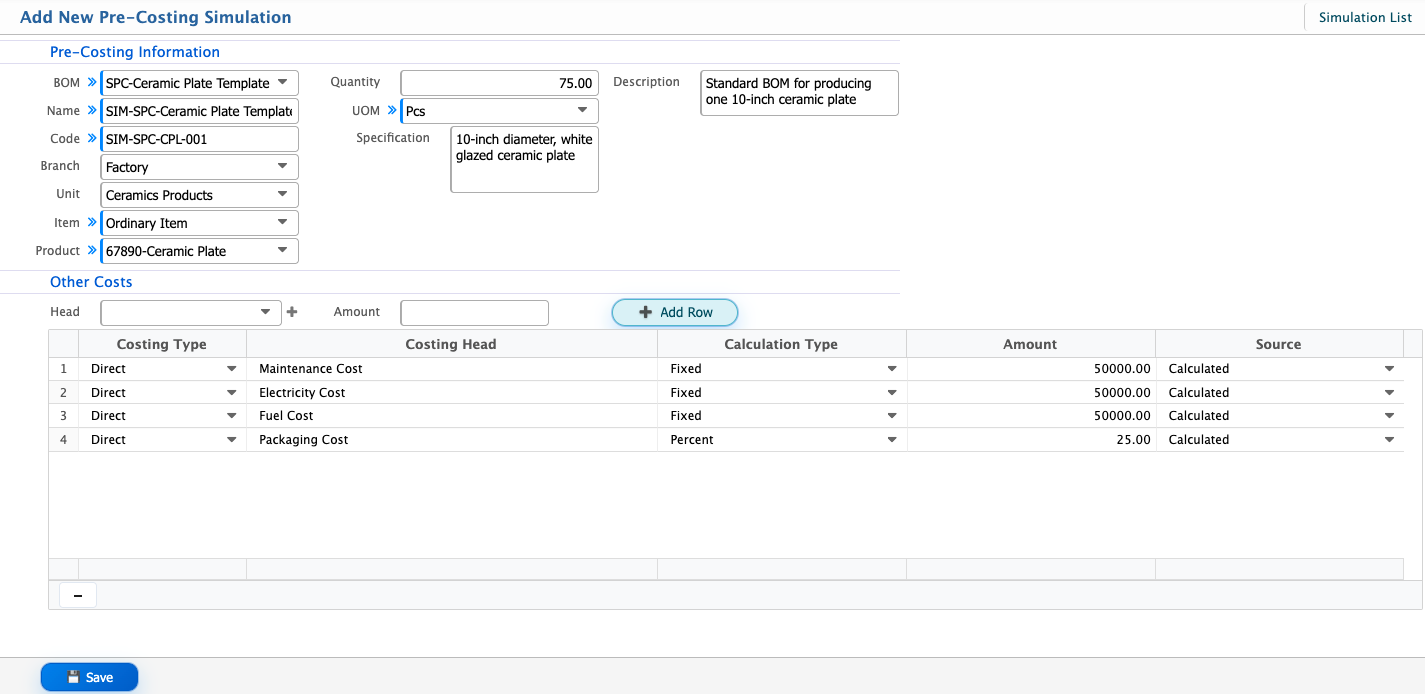Click the Amount input in Other Costs

point(475,313)
